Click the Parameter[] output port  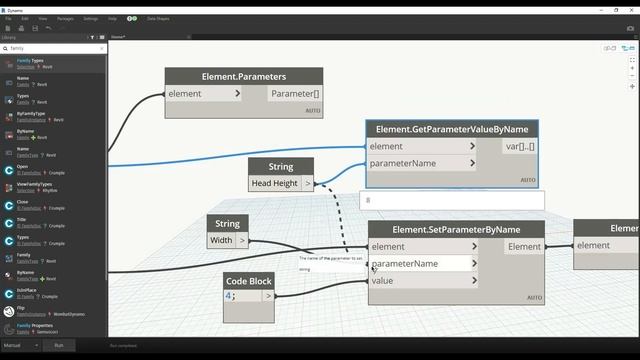(x=295, y=93)
